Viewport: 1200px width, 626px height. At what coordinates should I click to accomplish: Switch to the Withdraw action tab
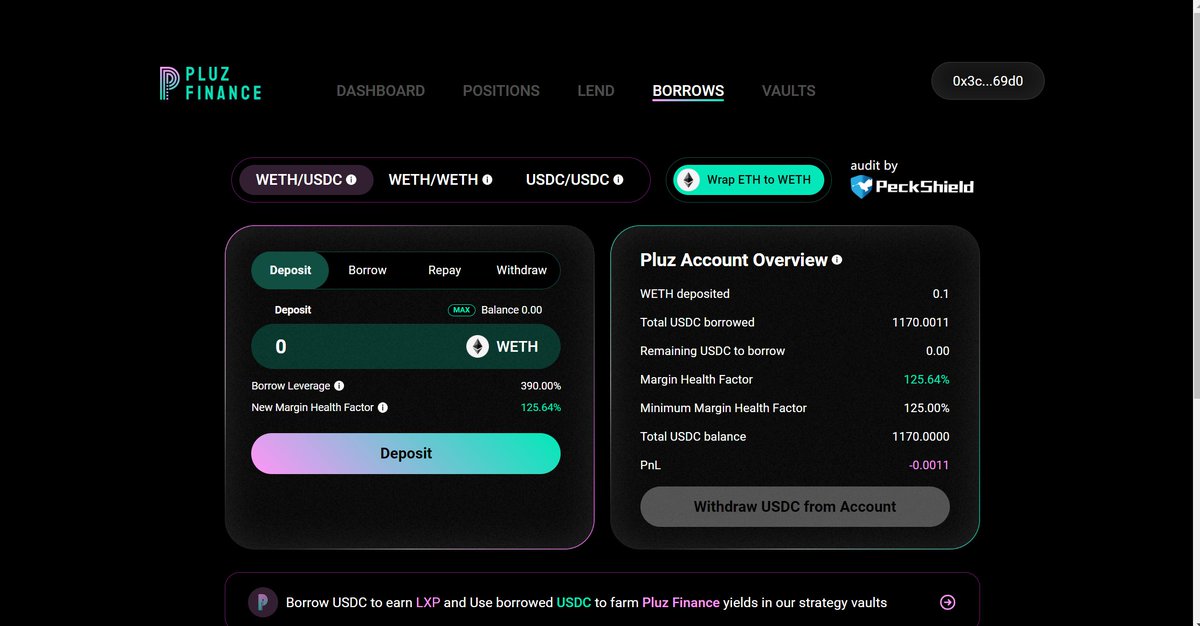(521, 270)
